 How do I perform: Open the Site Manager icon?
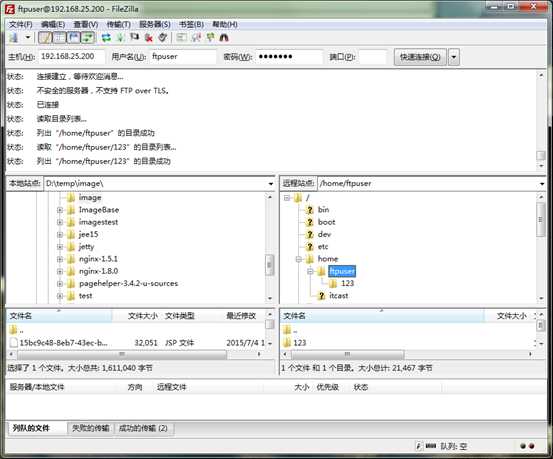(13, 37)
